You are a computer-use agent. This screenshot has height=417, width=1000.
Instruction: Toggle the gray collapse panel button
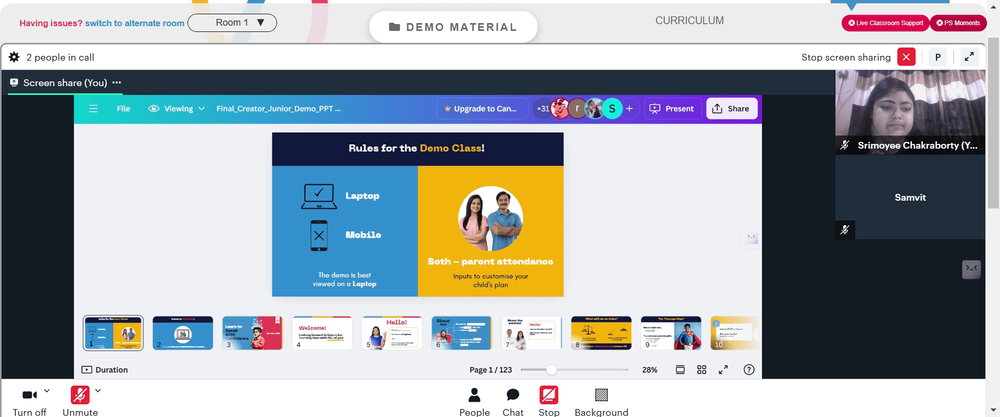pos(971,269)
